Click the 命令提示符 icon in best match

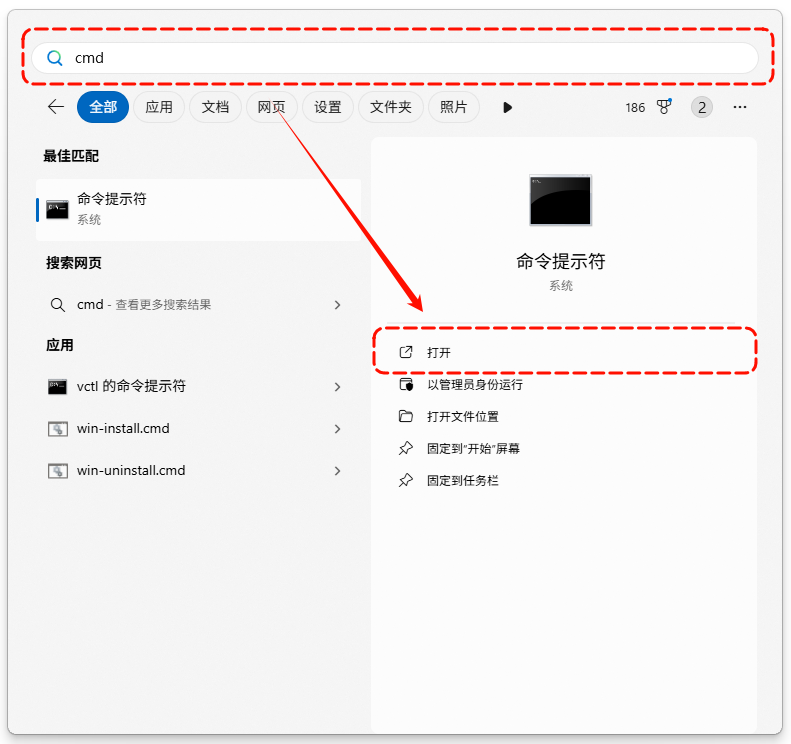57,209
